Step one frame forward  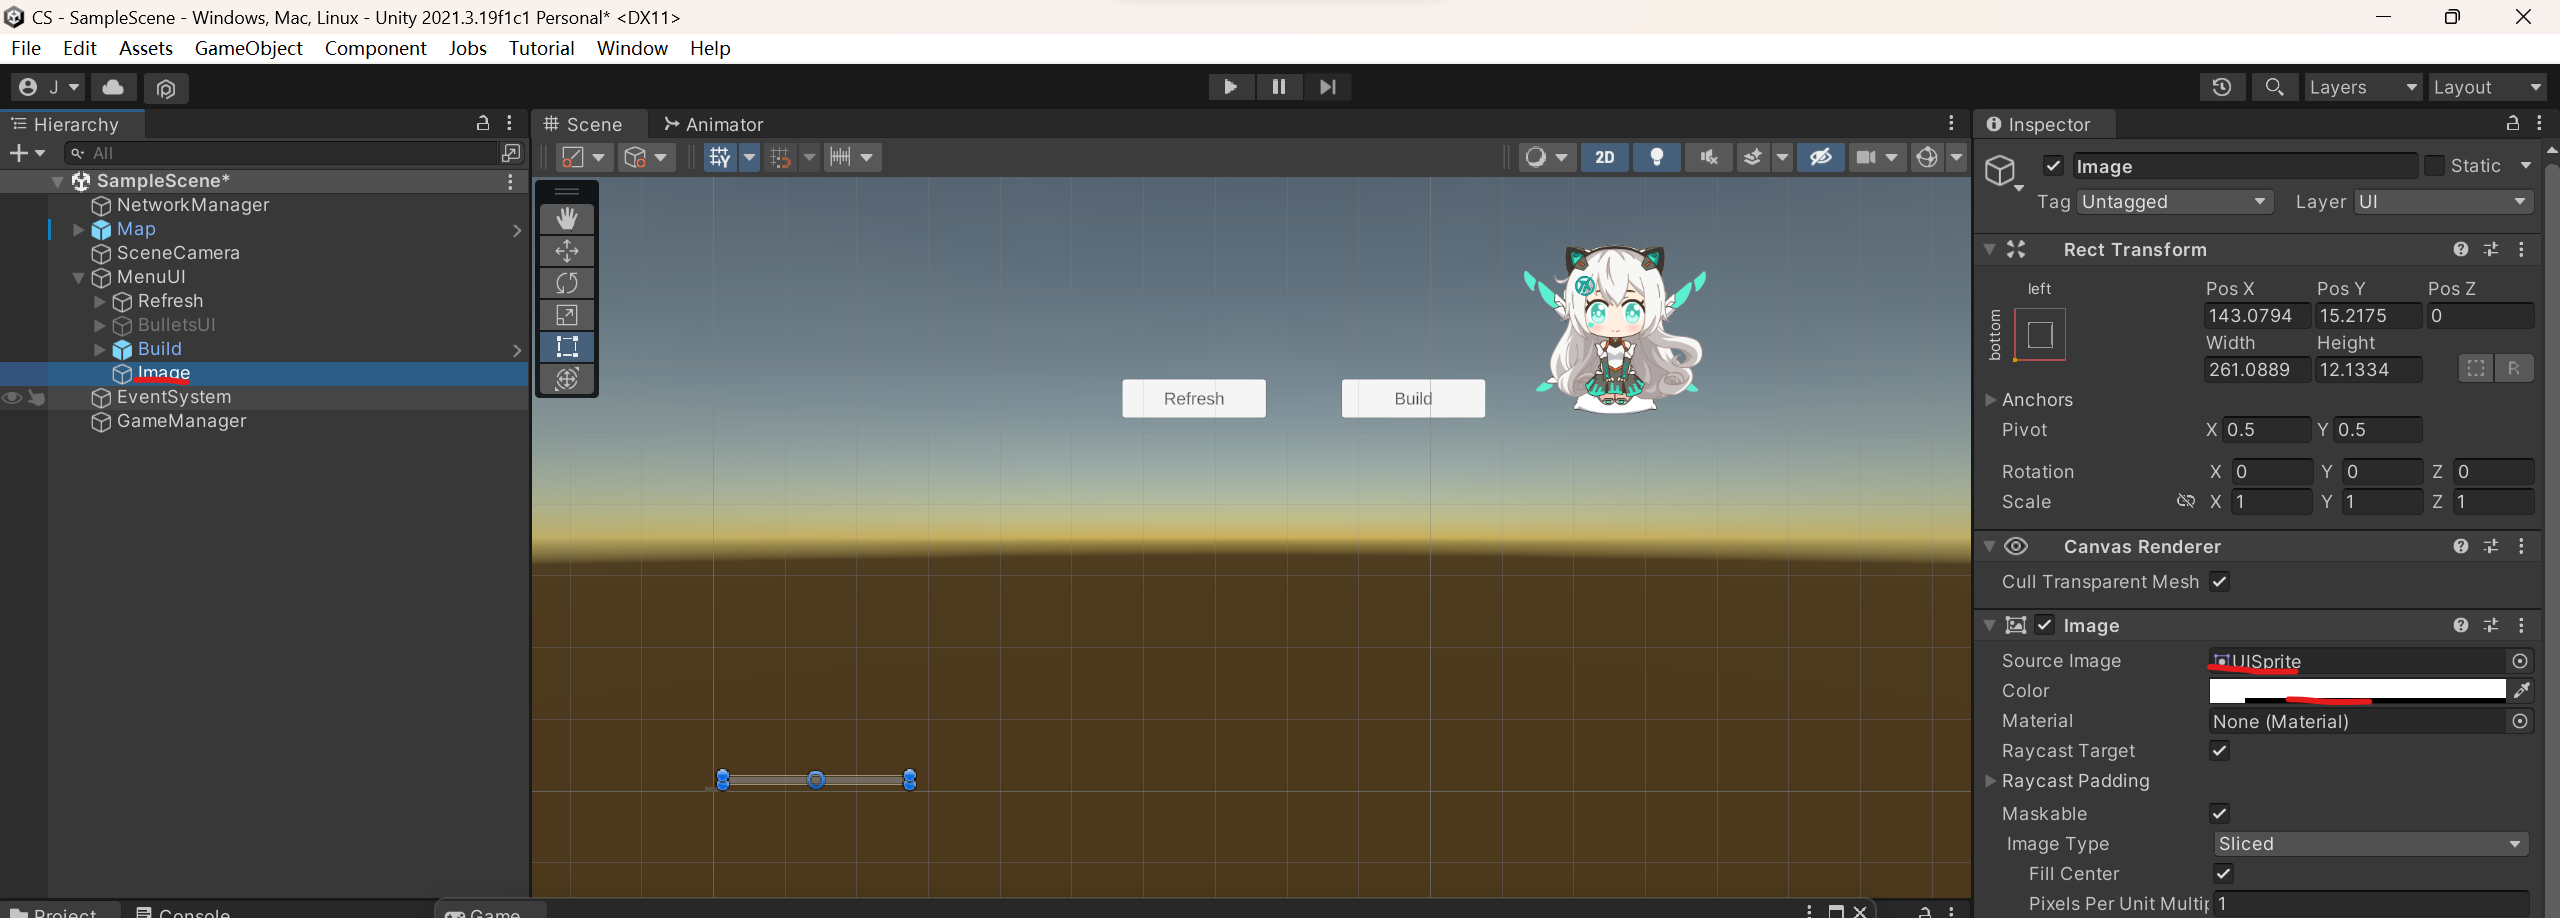pyautogui.click(x=1327, y=87)
